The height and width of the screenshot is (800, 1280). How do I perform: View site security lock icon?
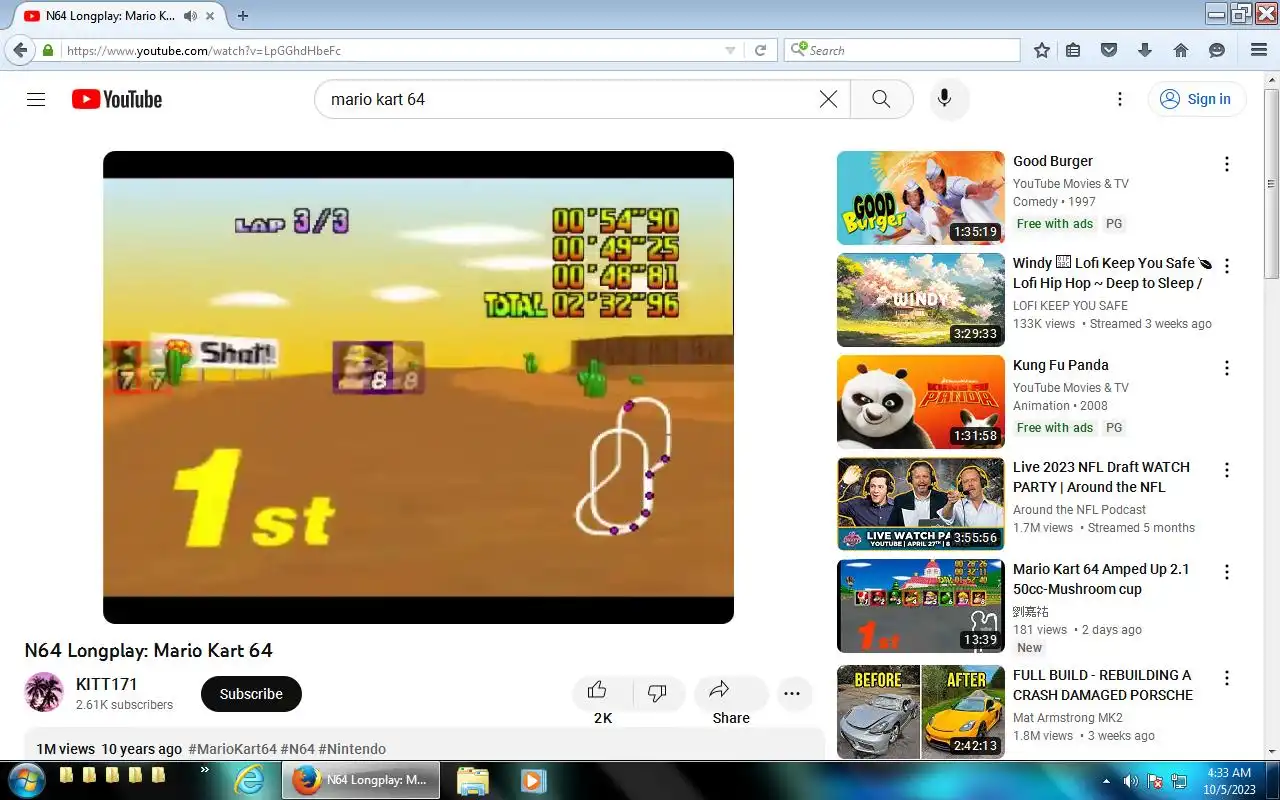48,50
